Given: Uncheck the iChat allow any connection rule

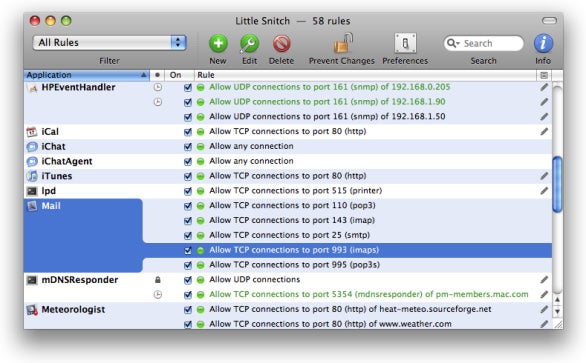Looking at the screenshot, I should pos(188,147).
